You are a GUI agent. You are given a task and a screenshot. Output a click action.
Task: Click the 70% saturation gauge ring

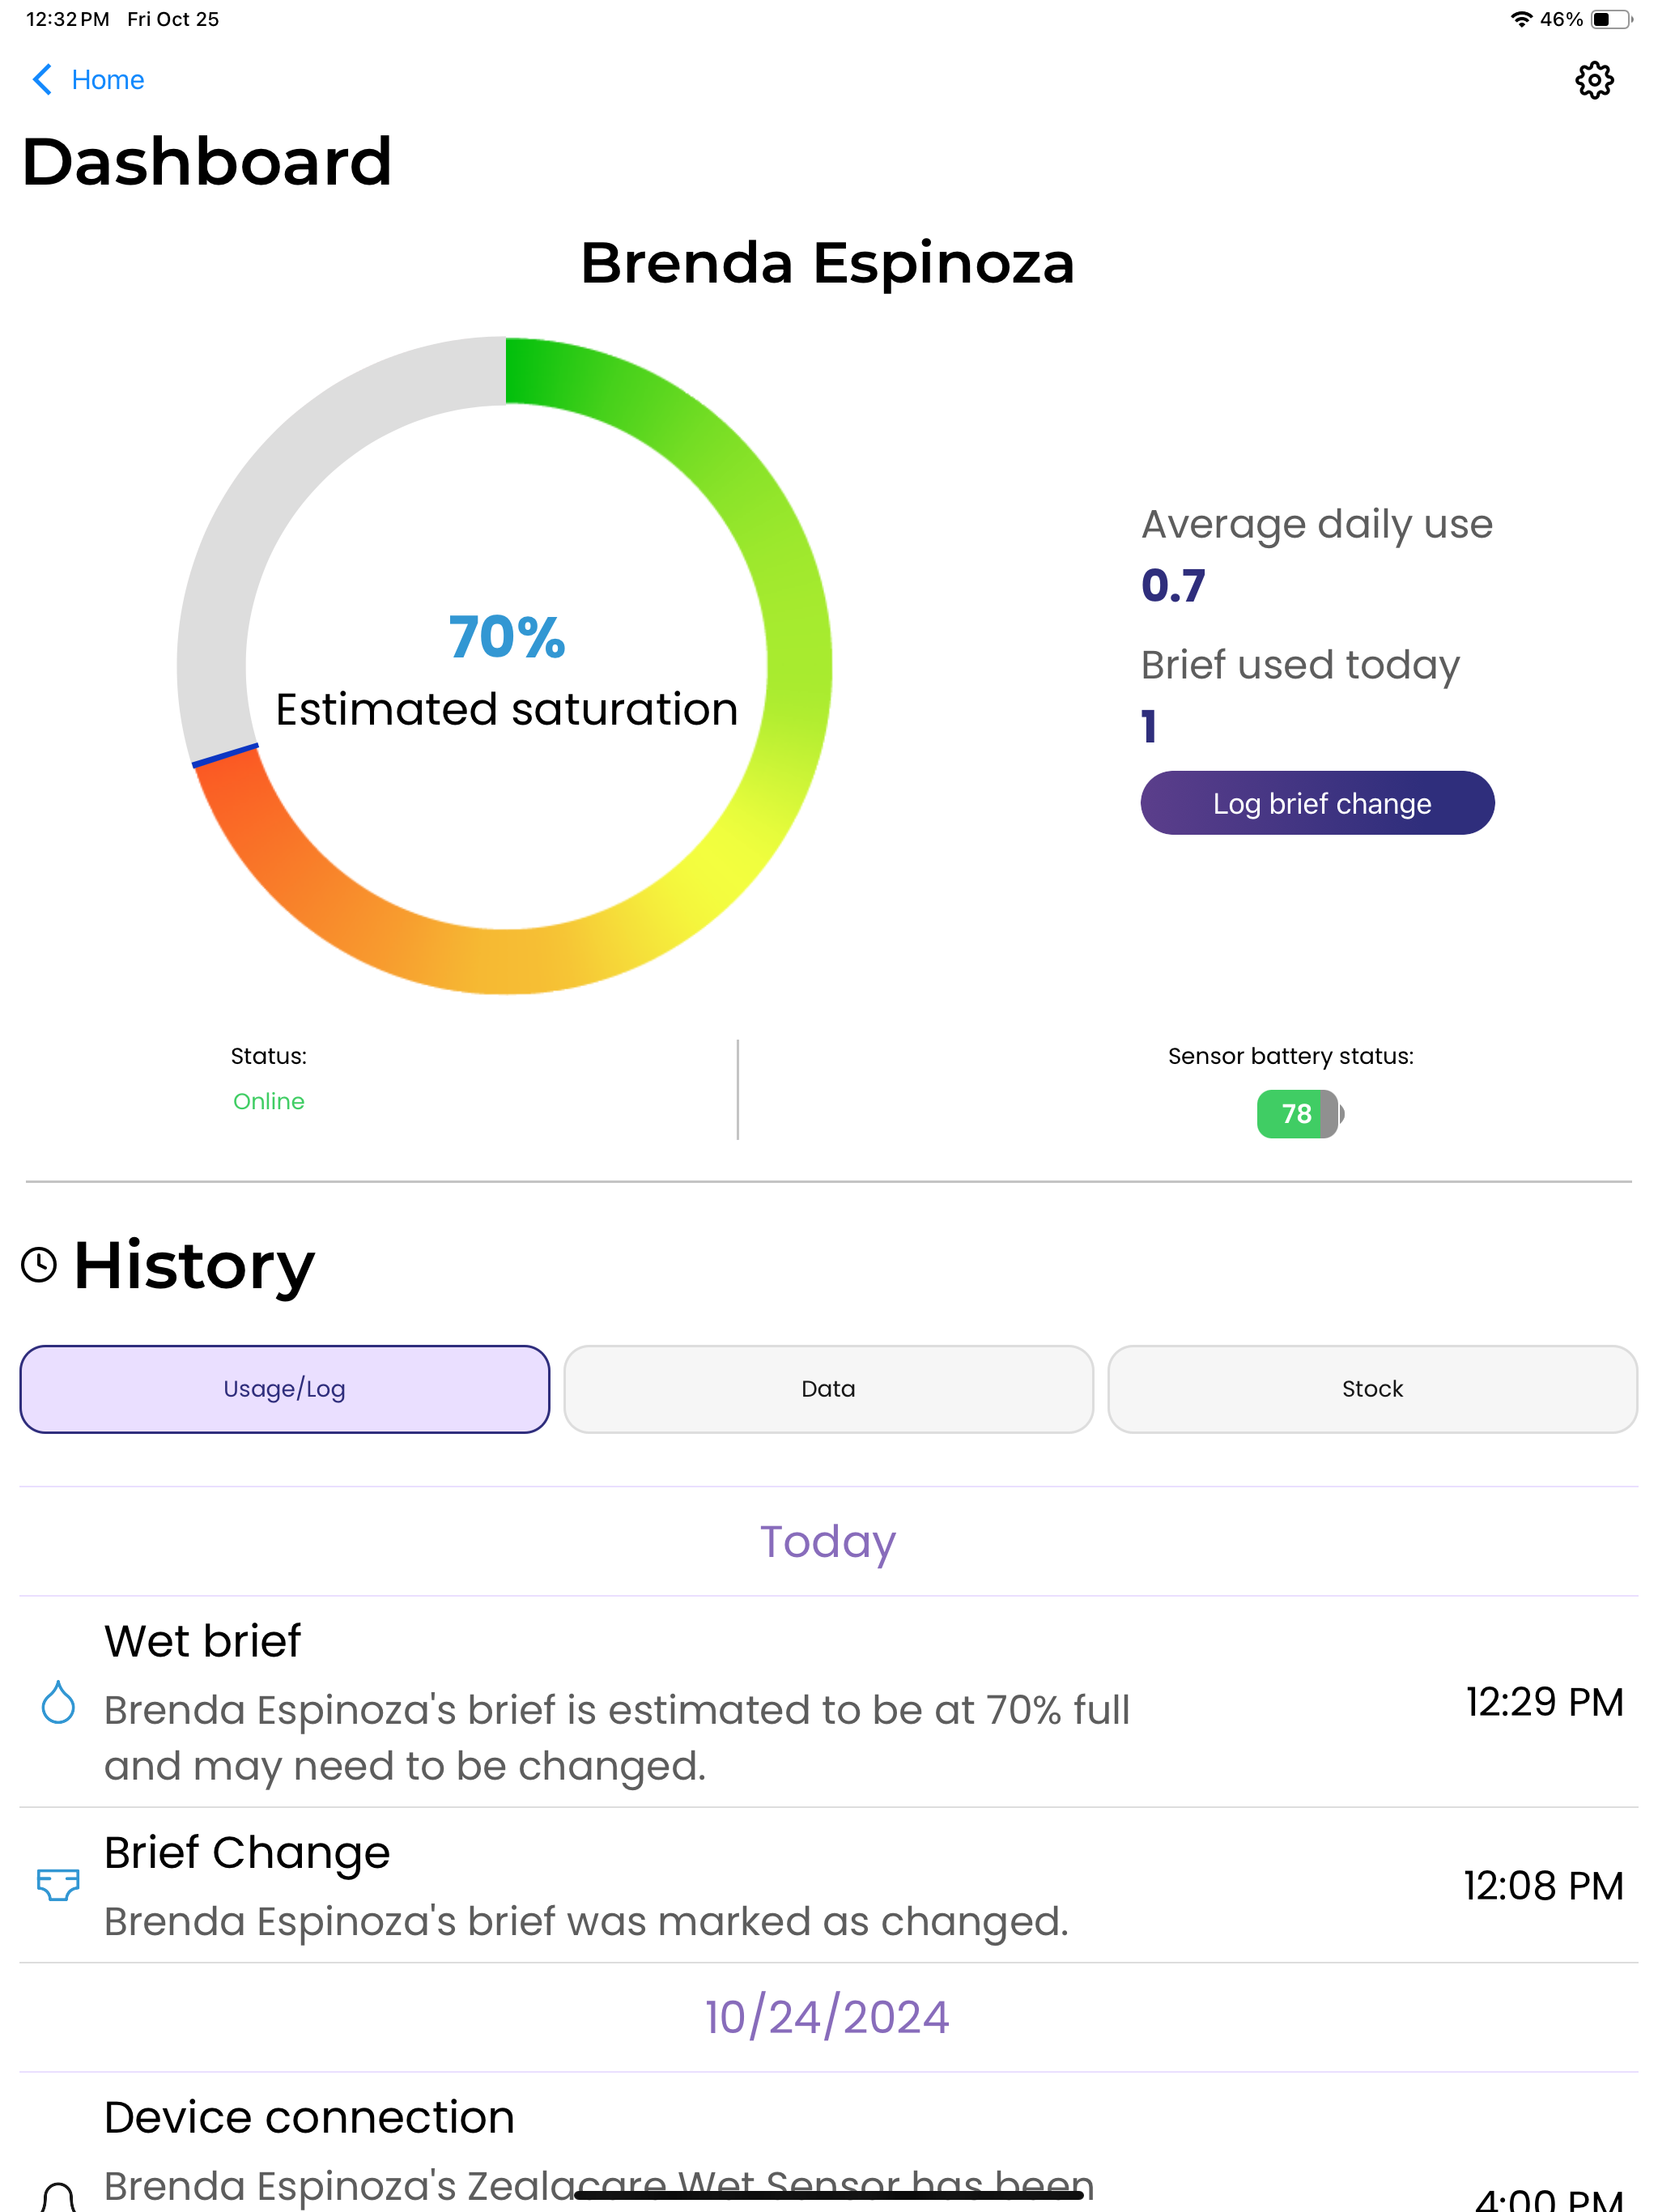[x=505, y=666]
